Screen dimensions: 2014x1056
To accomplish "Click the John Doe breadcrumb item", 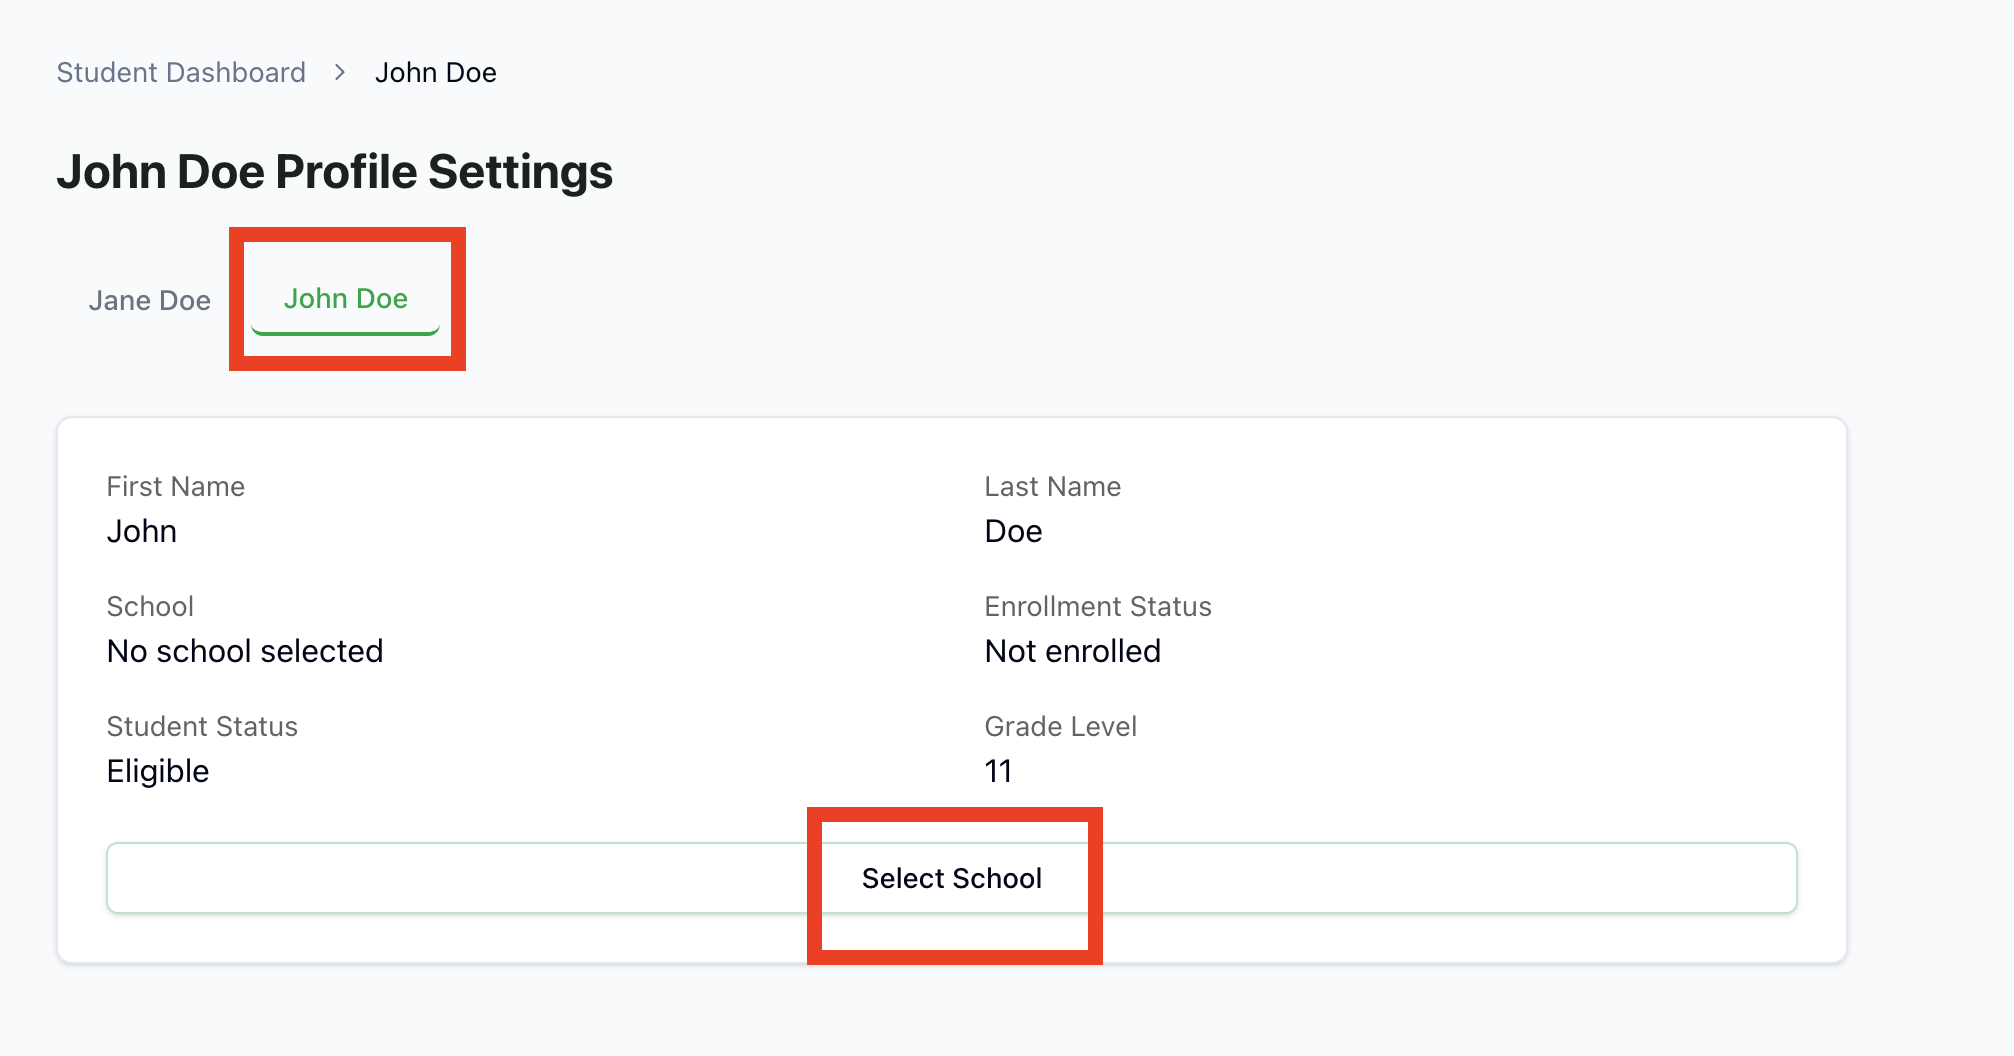I will pos(435,73).
